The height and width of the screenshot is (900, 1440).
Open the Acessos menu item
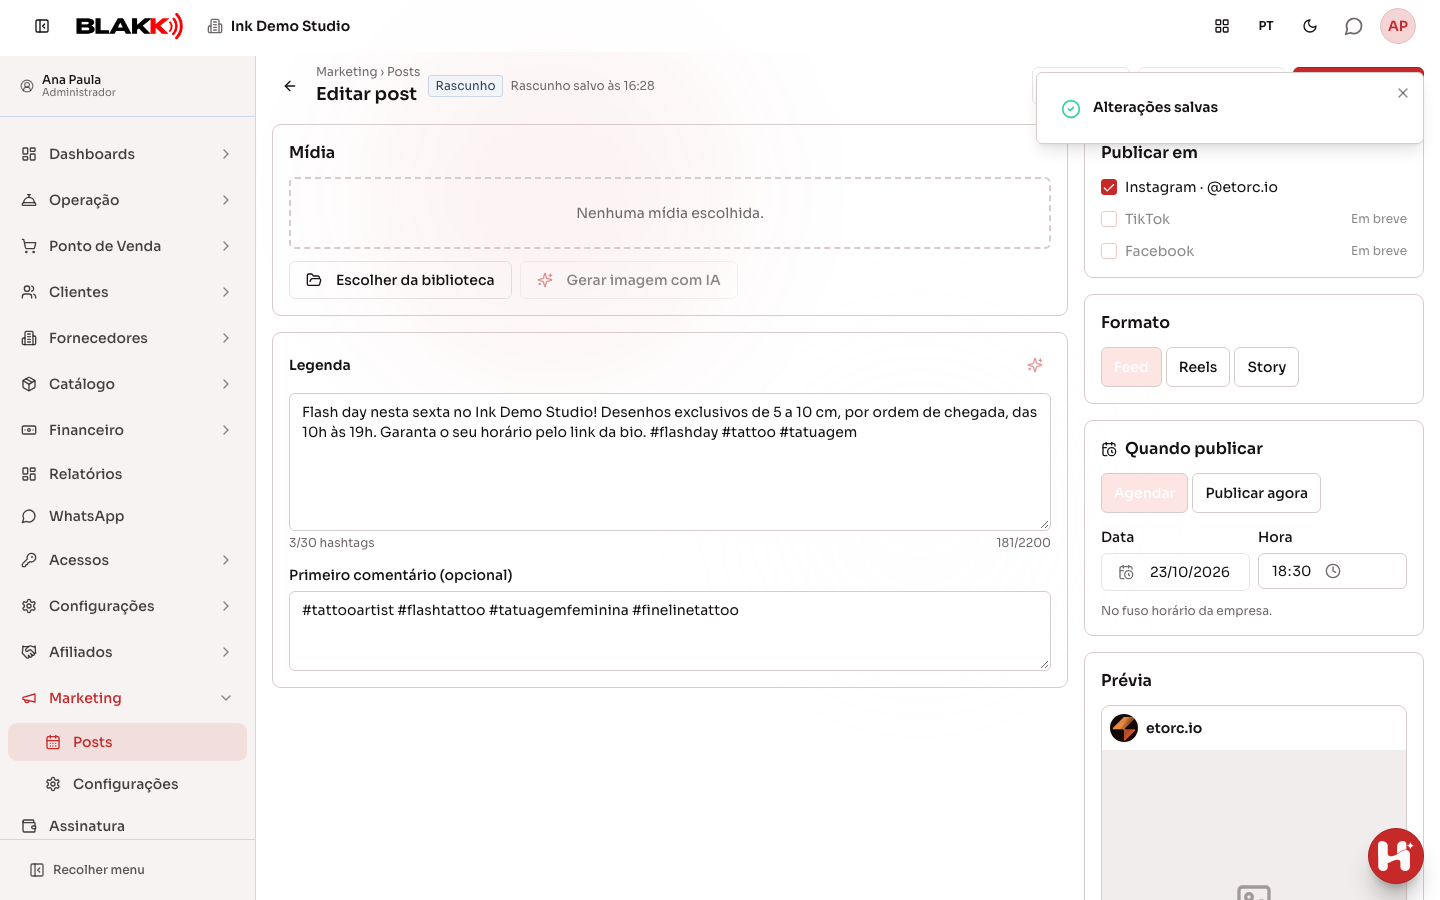127,560
